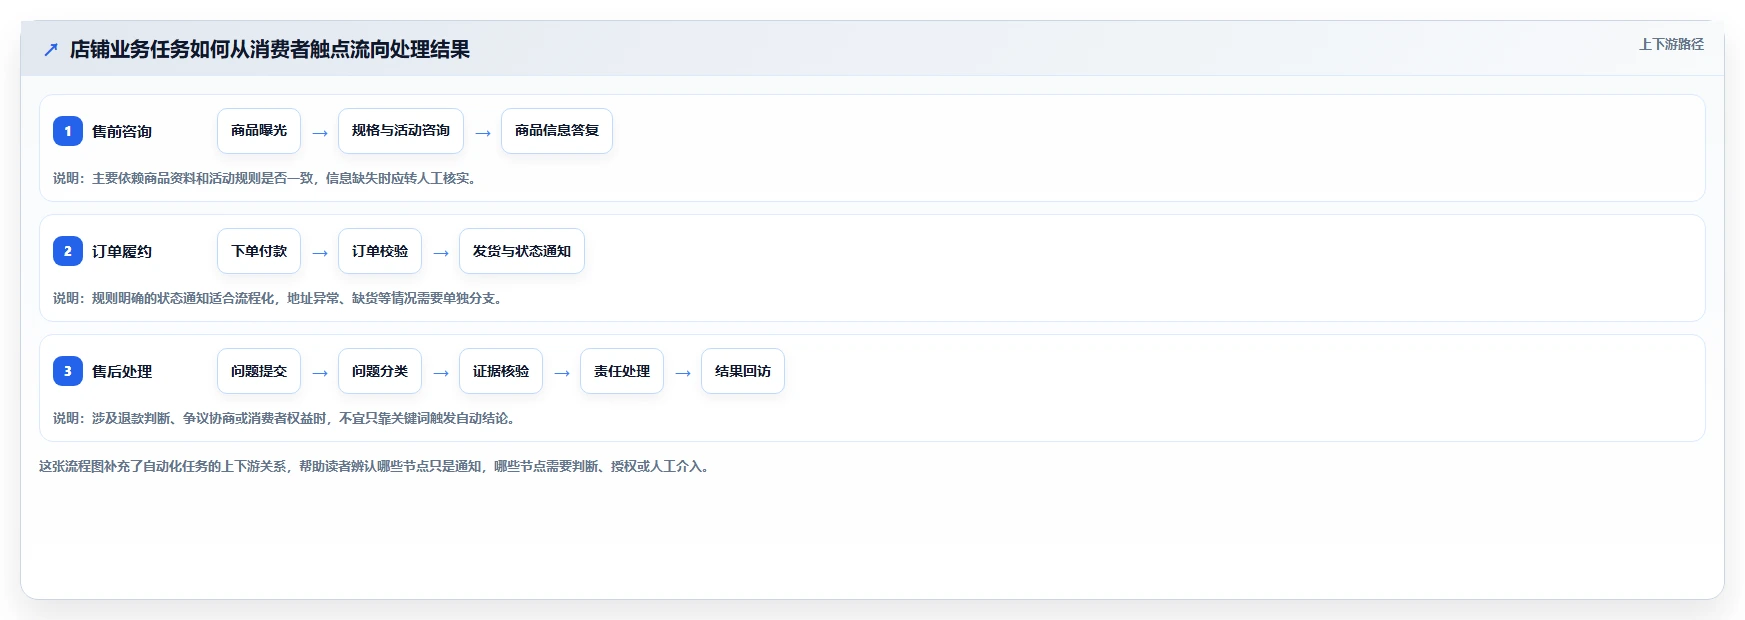Click the step 3 number badge

[68, 371]
